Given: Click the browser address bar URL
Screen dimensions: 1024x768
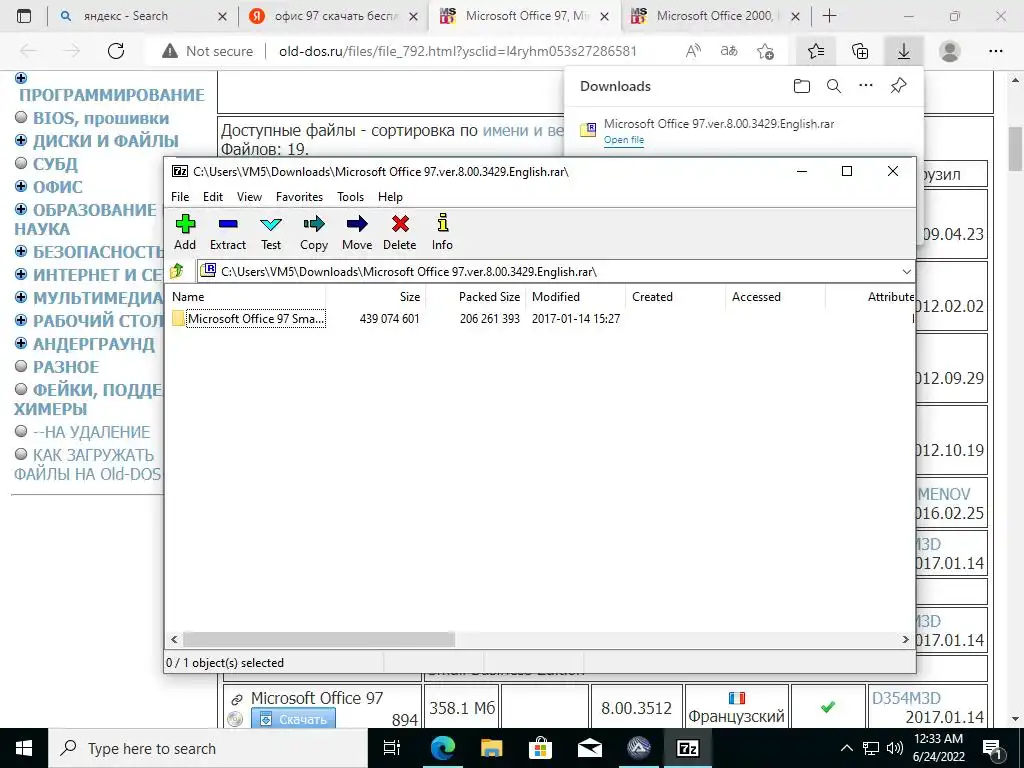Looking at the screenshot, I should (x=457, y=51).
